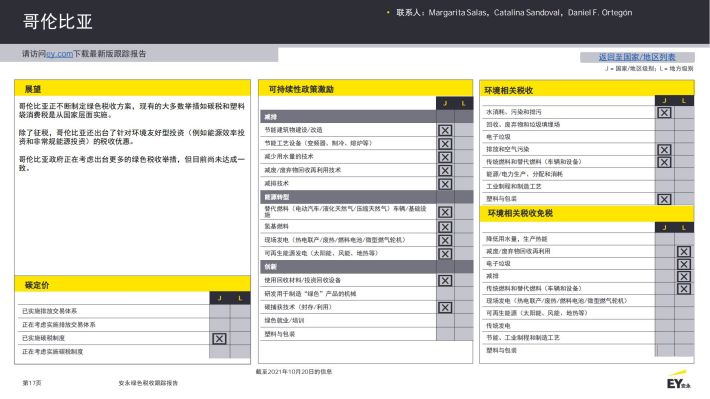Image resolution: width=710 pixels, height=399 pixels.
Task: Click checkbox for 替代燃料 vehicles/infrastructure incentive row
Action: [x=445, y=212]
